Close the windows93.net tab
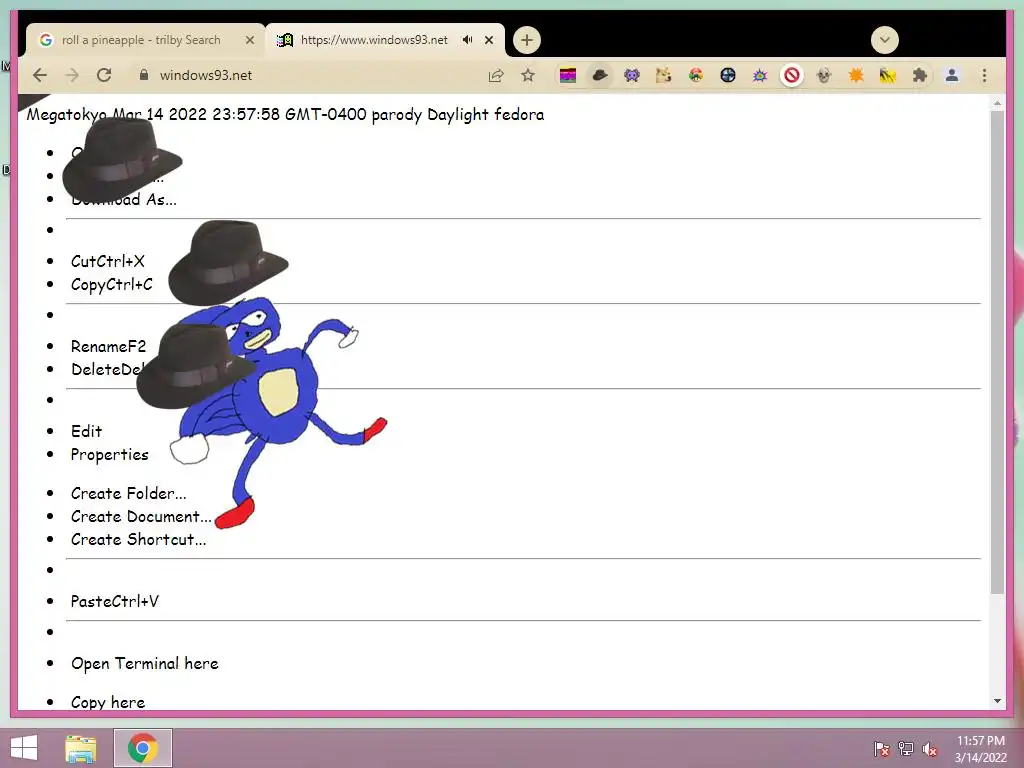Screen dimensions: 1024x768 point(488,40)
